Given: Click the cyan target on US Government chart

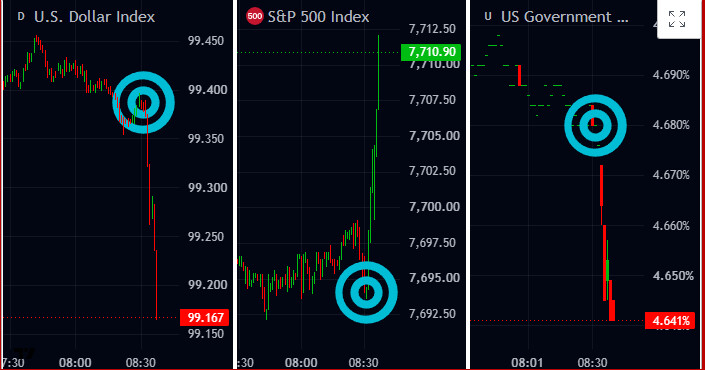Looking at the screenshot, I should pos(595,125).
